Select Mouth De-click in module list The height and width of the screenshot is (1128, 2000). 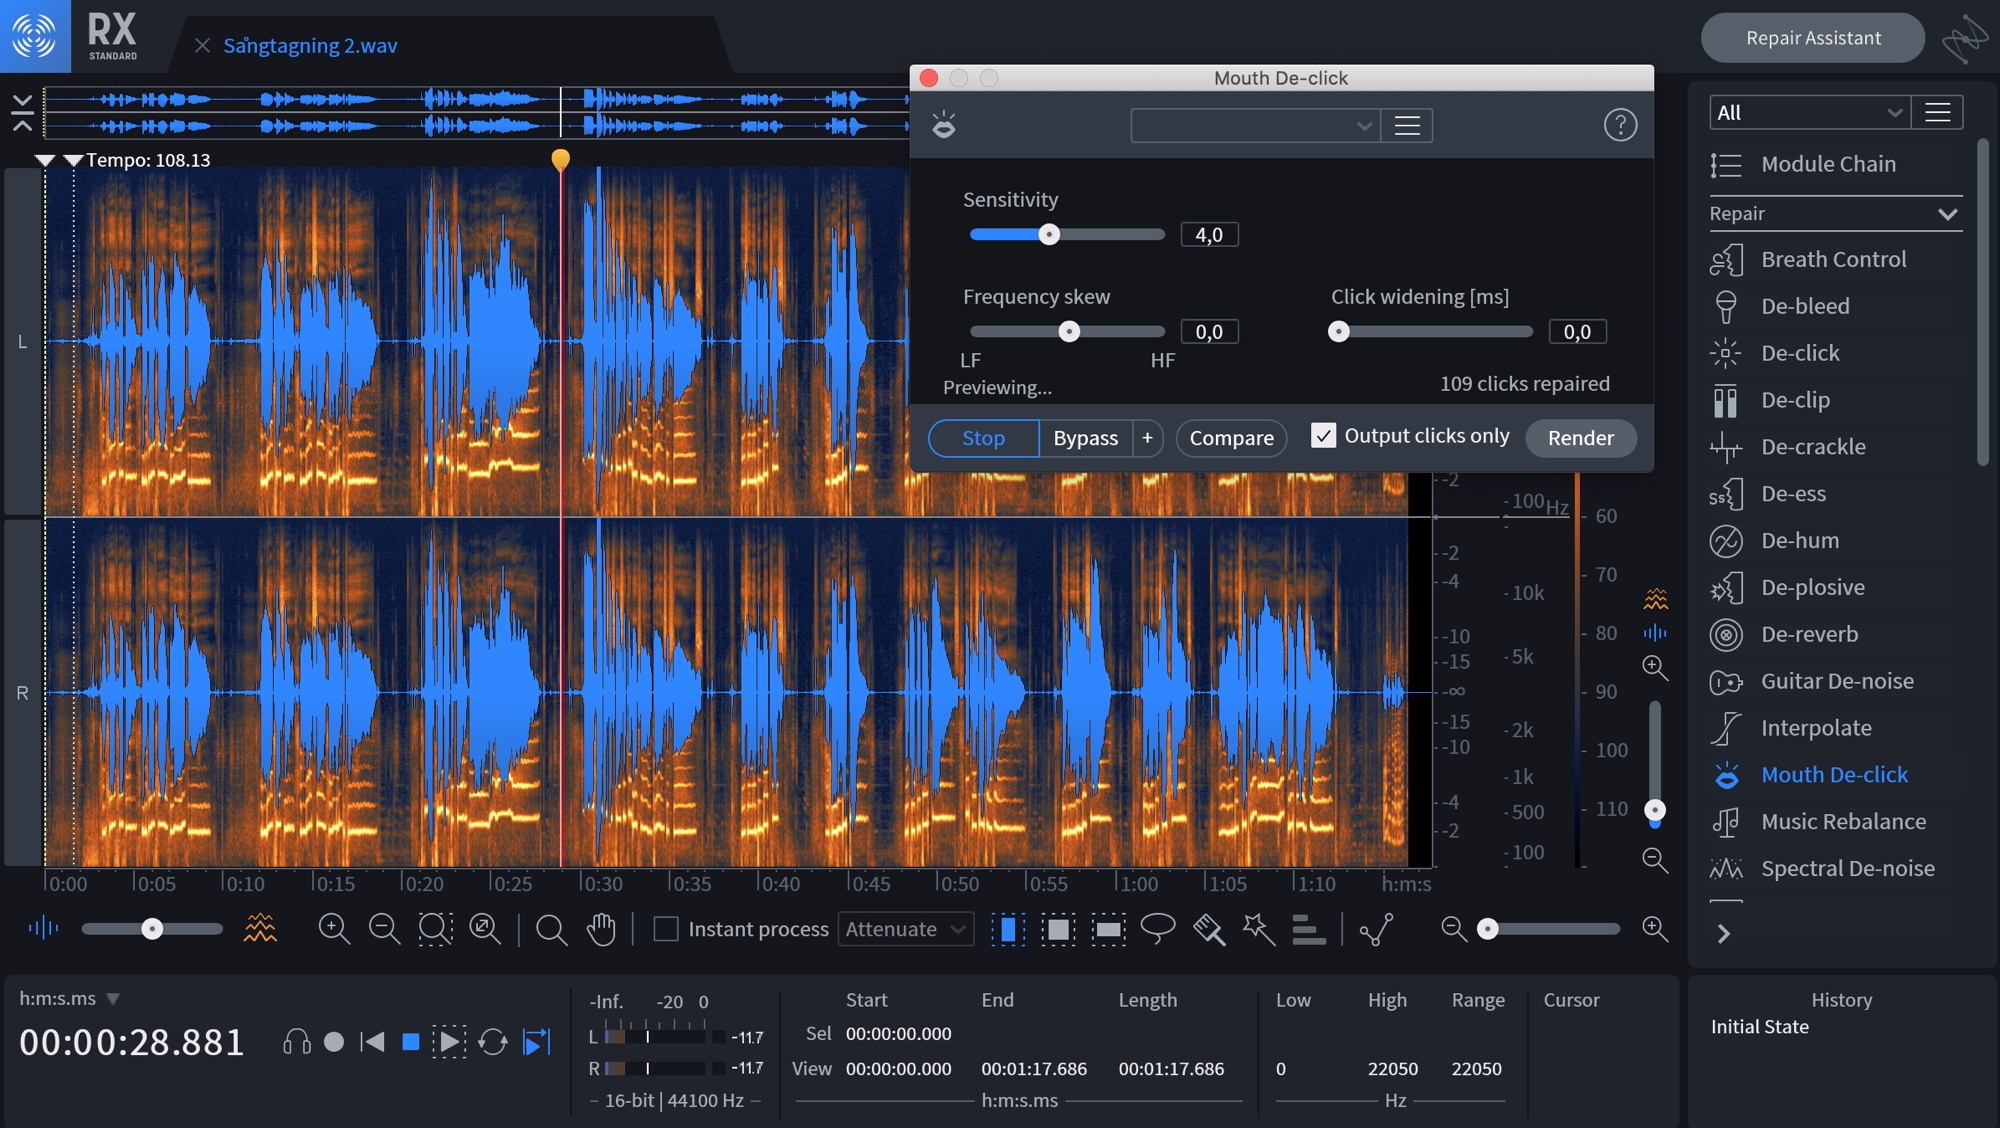(1809, 775)
